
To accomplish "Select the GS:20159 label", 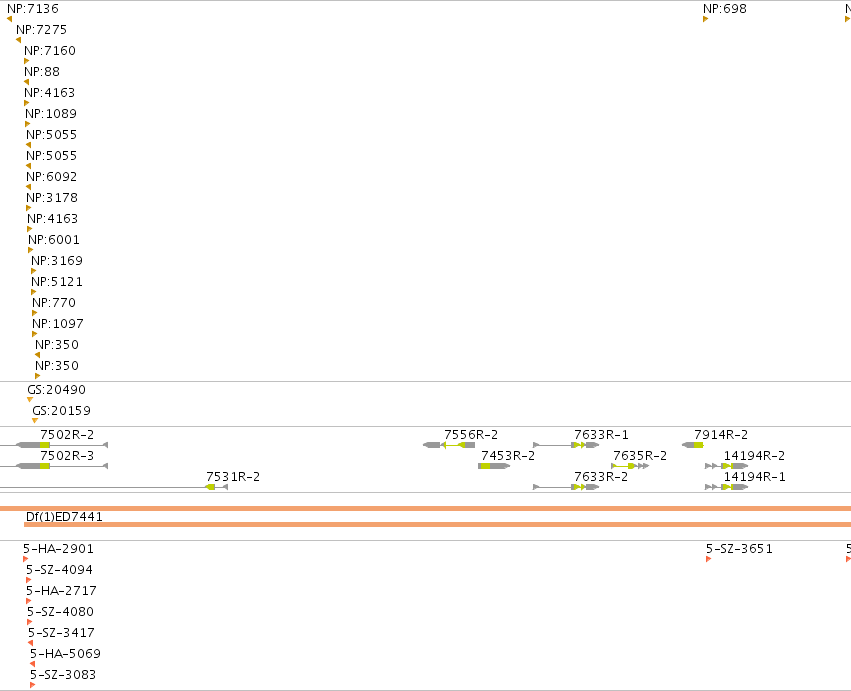I will [x=61, y=411].
